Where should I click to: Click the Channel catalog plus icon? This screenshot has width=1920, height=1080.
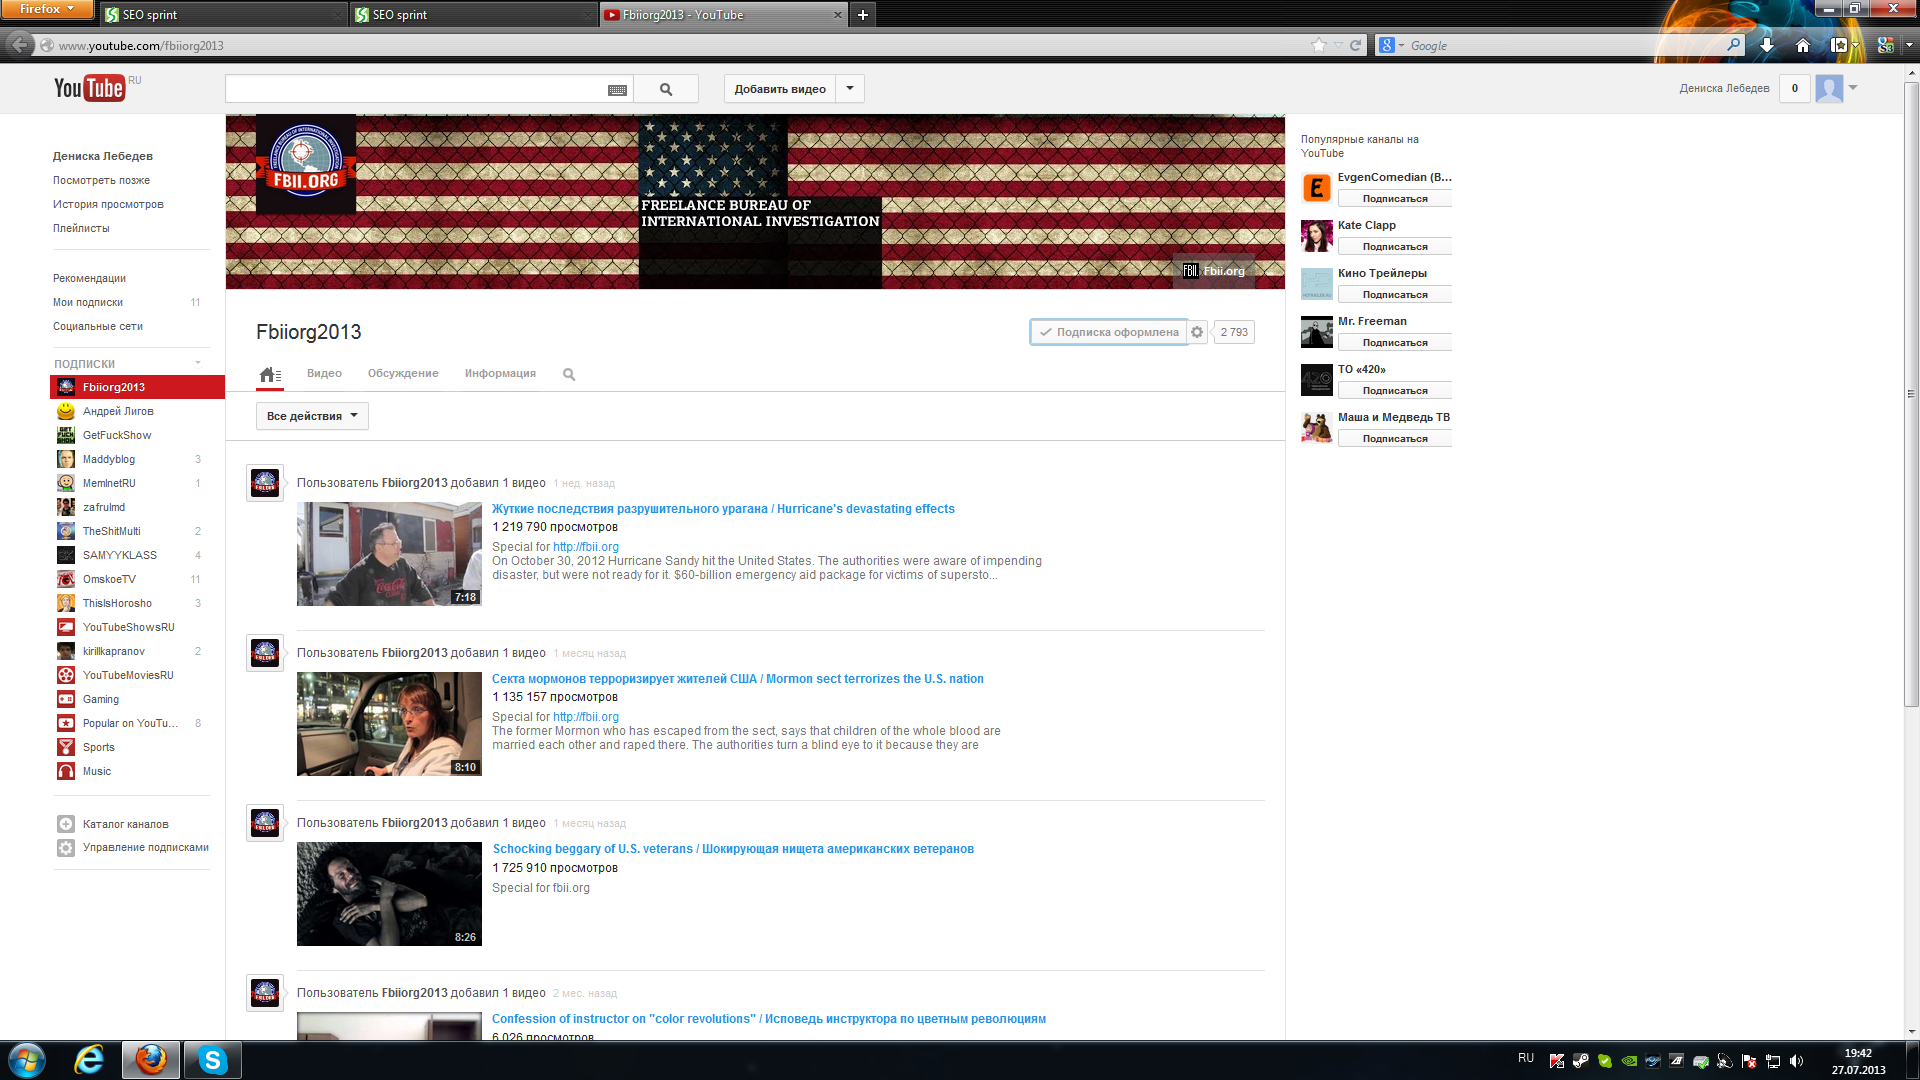(66, 824)
